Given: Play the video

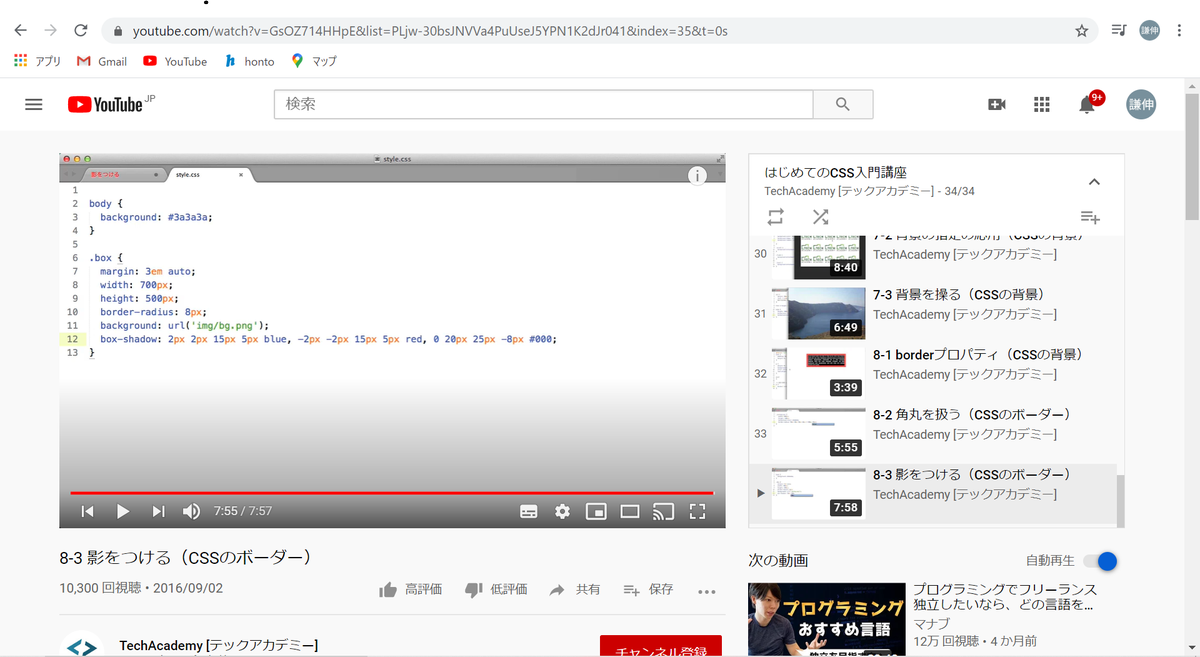Looking at the screenshot, I should 123,511.
